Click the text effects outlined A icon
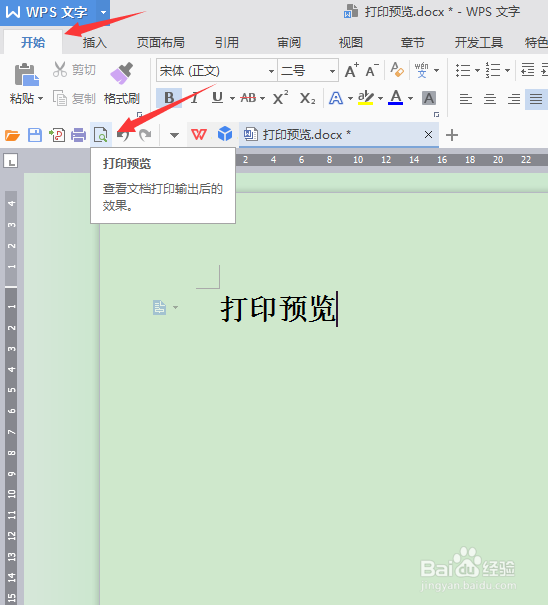This screenshot has width=548, height=605. click(336, 98)
